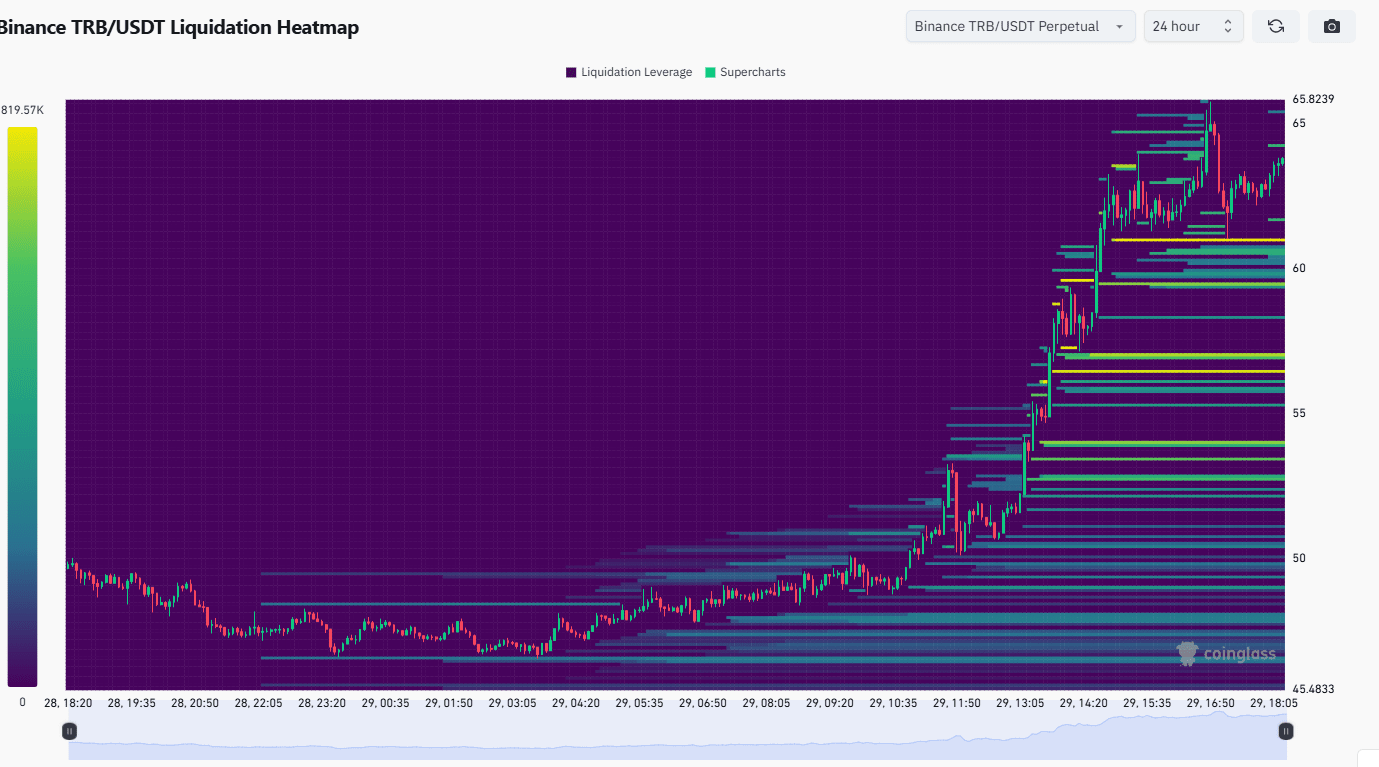Viewport: 1379px width, 767px height.
Task: Click the 55 price axis label
Action: [1299, 413]
